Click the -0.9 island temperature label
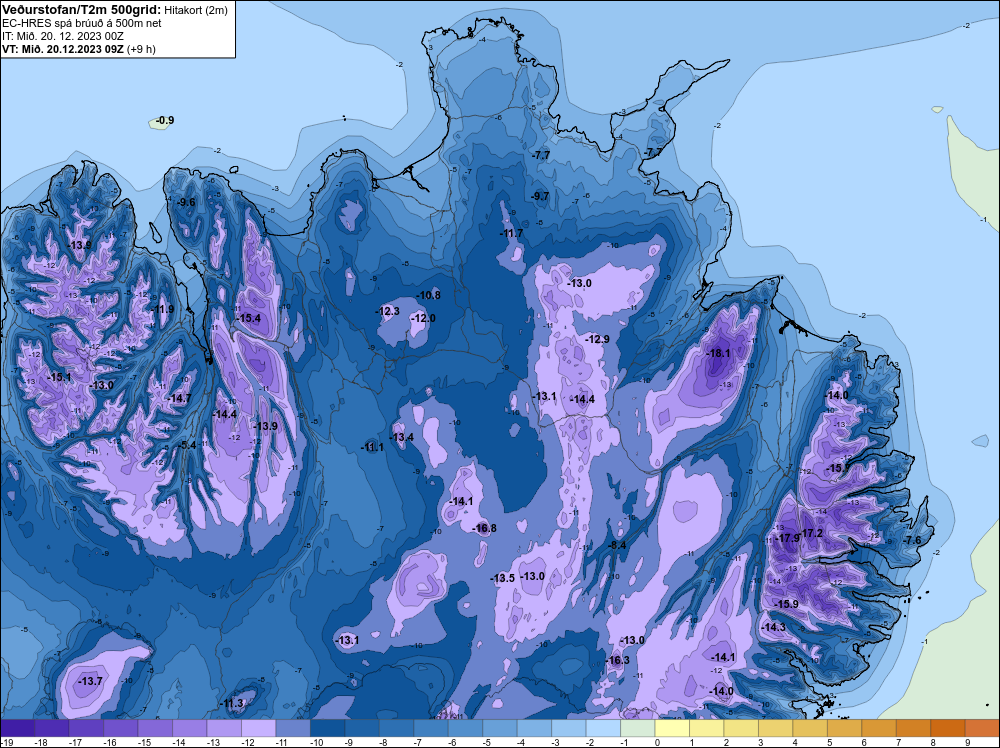Screen dimensions: 1000x748 [165, 121]
